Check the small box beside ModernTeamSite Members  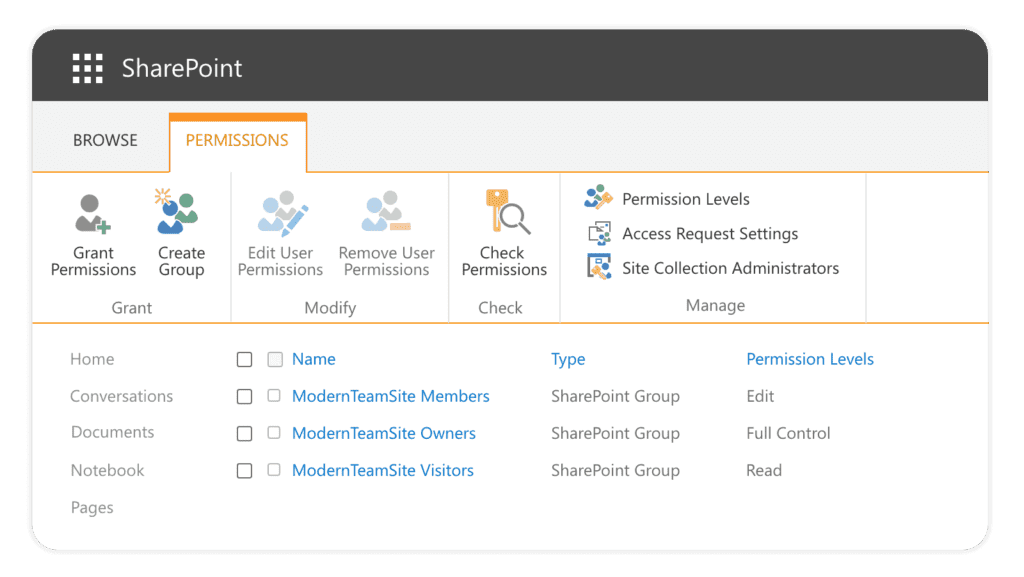pos(274,396)
